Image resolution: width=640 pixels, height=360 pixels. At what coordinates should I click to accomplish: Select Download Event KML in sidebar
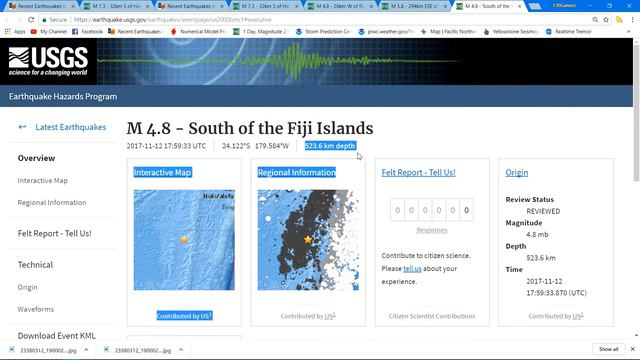click(x=56, y=336)
